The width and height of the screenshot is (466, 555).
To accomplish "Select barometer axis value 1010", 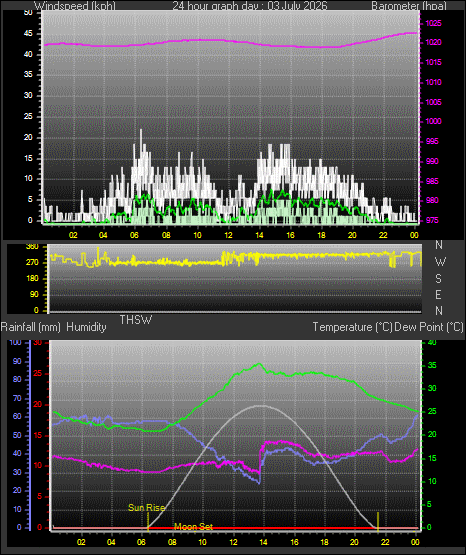I will tap(433, 82).
